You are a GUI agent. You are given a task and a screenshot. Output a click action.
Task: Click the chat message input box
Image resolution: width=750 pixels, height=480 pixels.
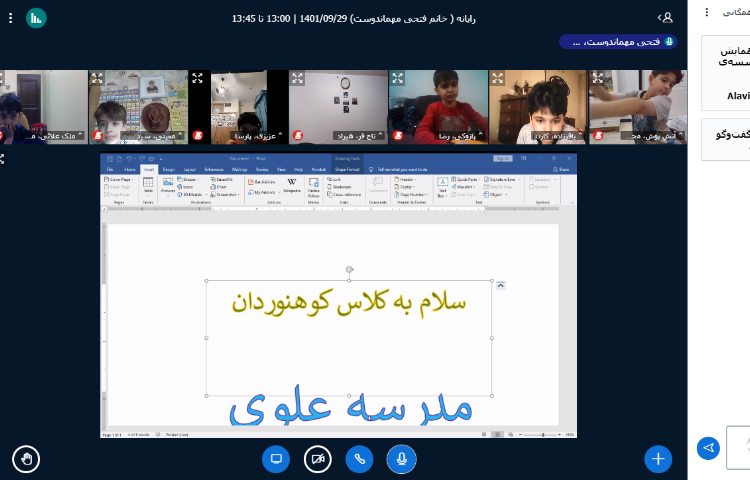(738, 448)
